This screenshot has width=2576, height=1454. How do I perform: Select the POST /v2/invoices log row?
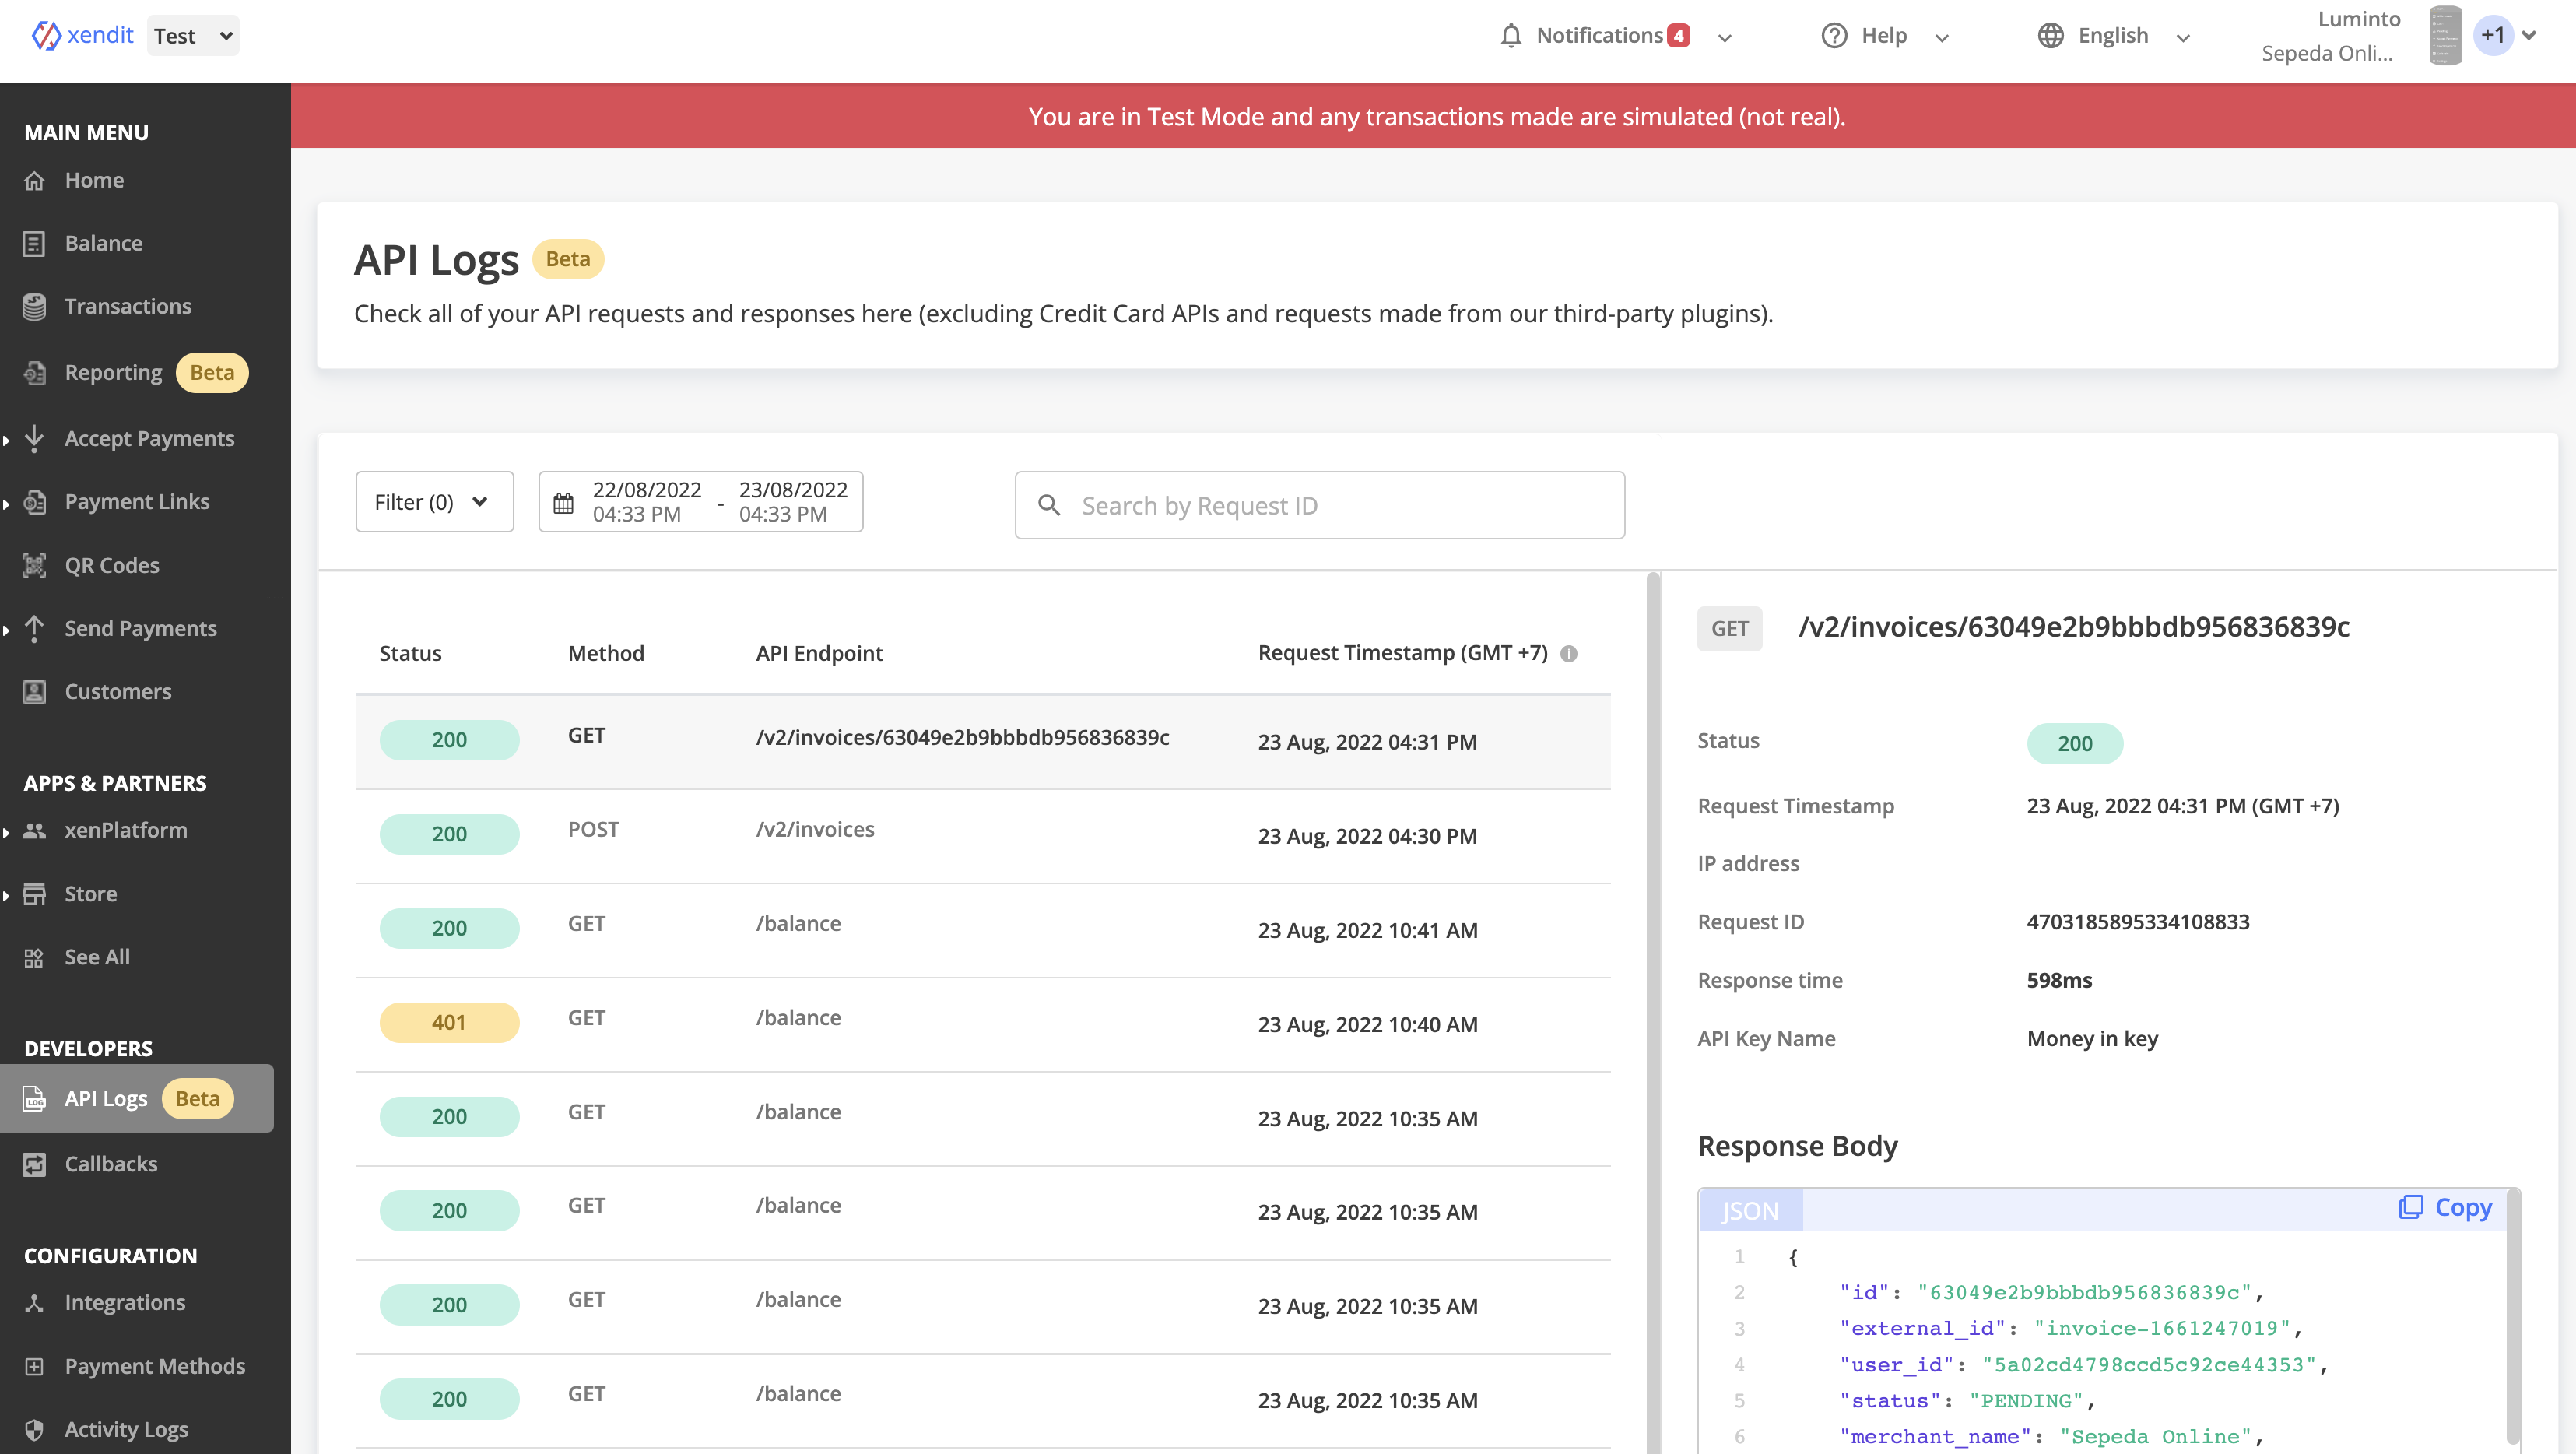[983, 835]
